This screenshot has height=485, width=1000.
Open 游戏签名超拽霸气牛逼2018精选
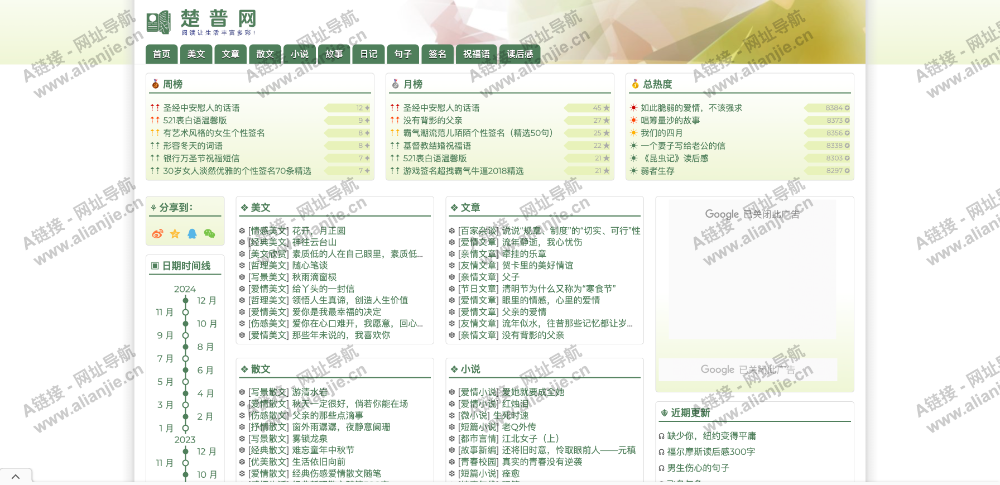[x=463, y=170]
